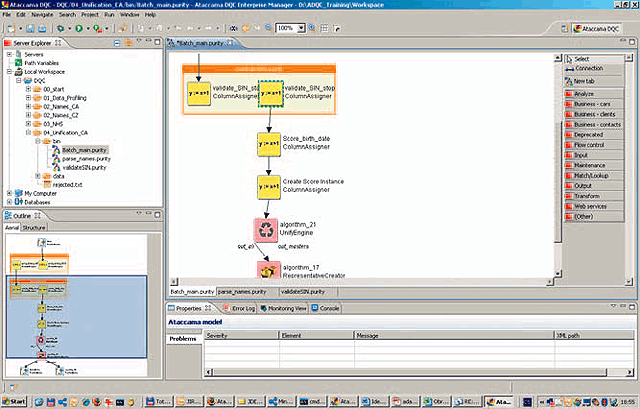Open the Business - contacts palette group
Screen dimensions: 640x409
point(593,124)
